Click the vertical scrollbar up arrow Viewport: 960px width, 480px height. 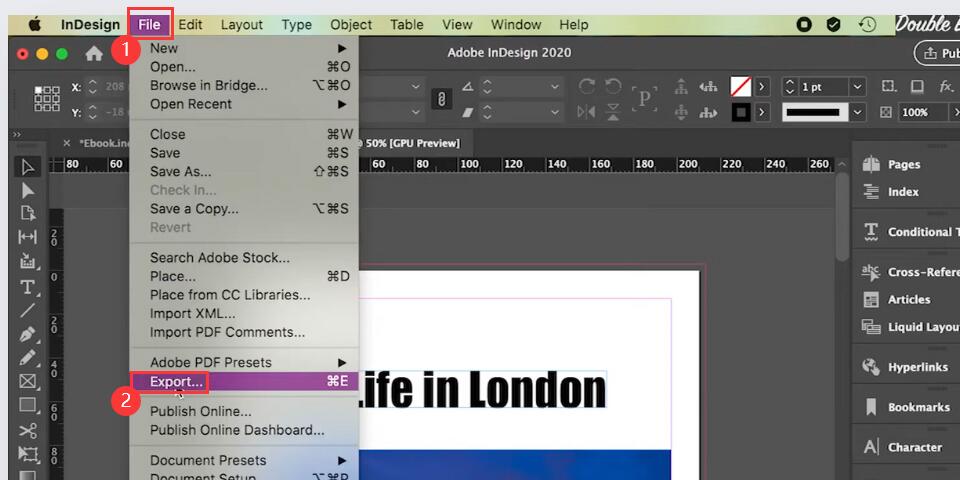click(842, 164)
